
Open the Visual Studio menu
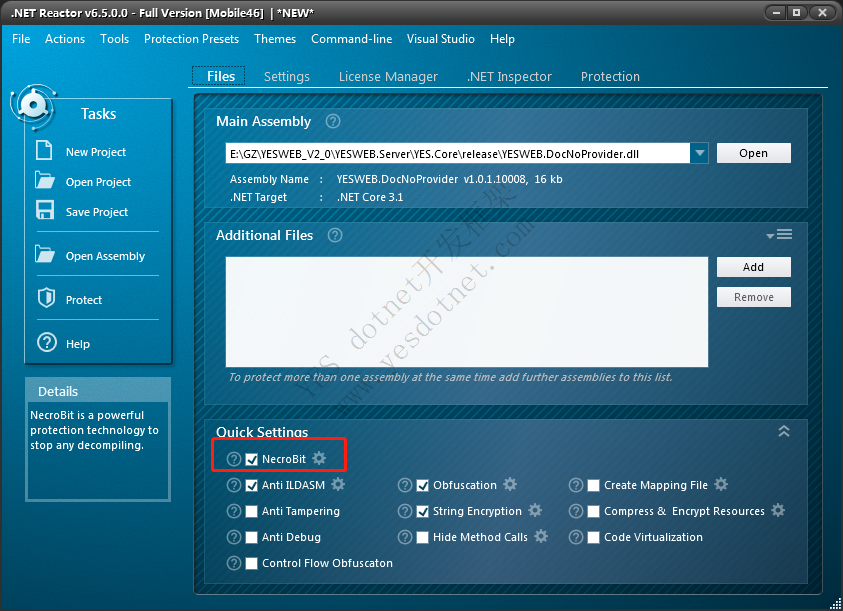tap(441, 39)
